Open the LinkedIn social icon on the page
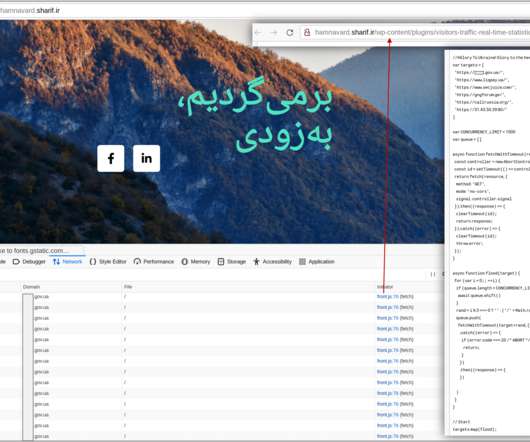Screen dimensions: 530x442 point(146,158)
